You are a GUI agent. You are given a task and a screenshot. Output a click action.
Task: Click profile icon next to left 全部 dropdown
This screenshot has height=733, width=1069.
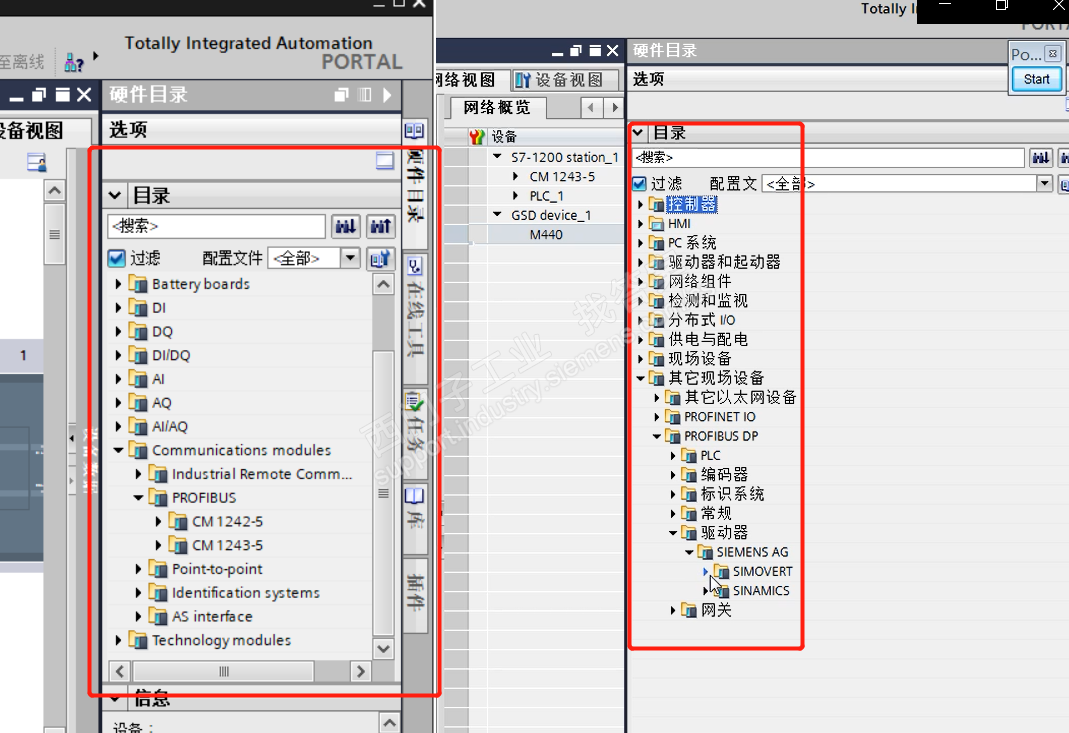pyautogui.click(x=380, y=258)
